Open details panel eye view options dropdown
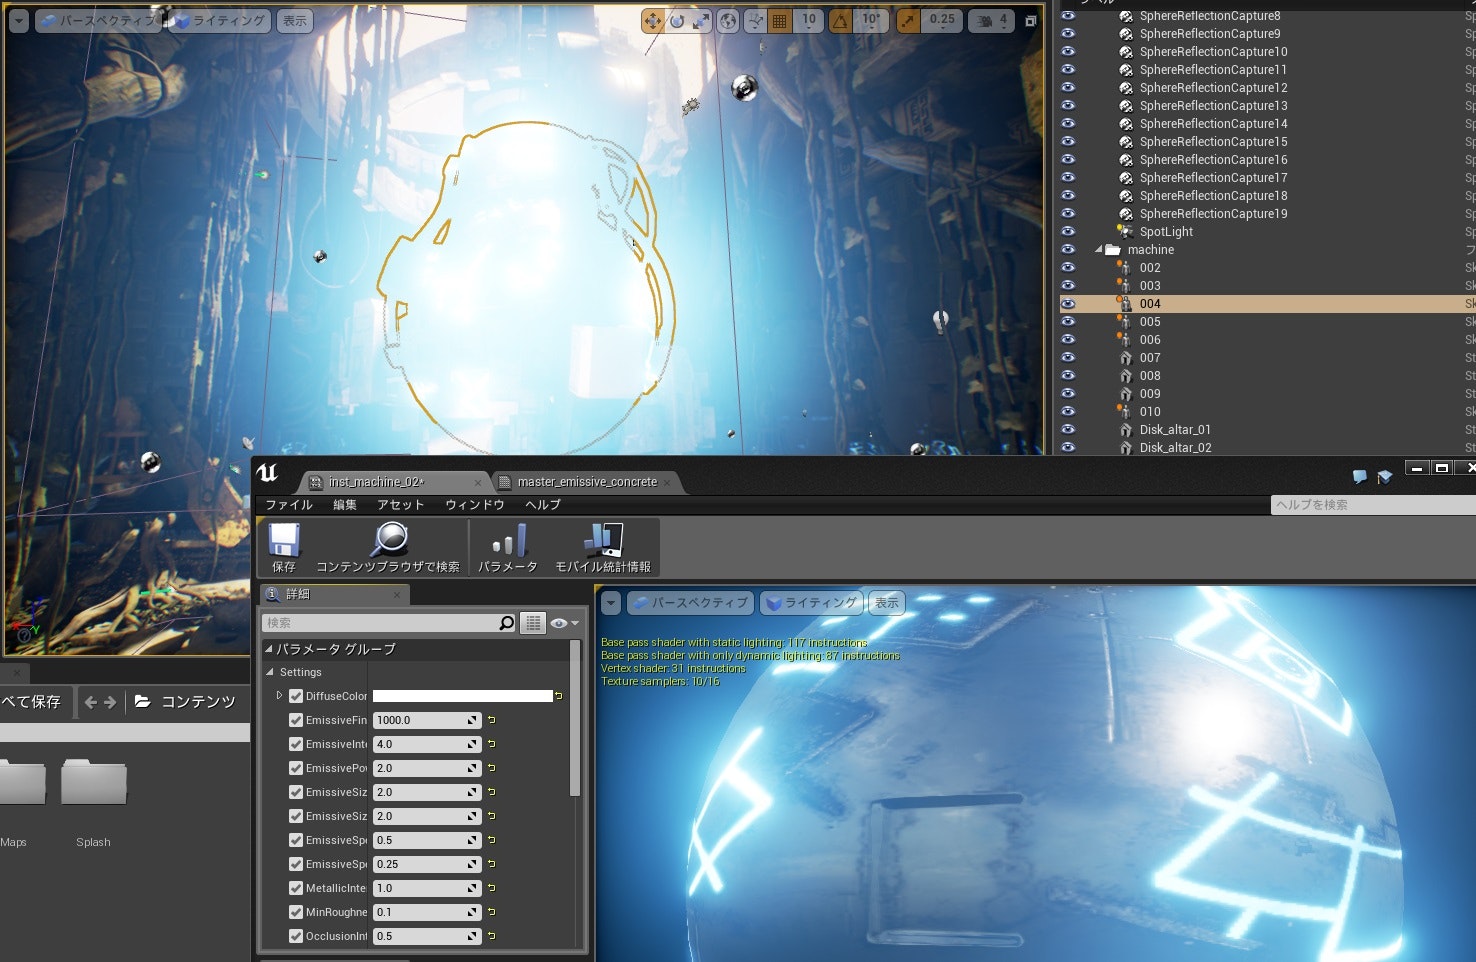 click(x=564, y=623)
